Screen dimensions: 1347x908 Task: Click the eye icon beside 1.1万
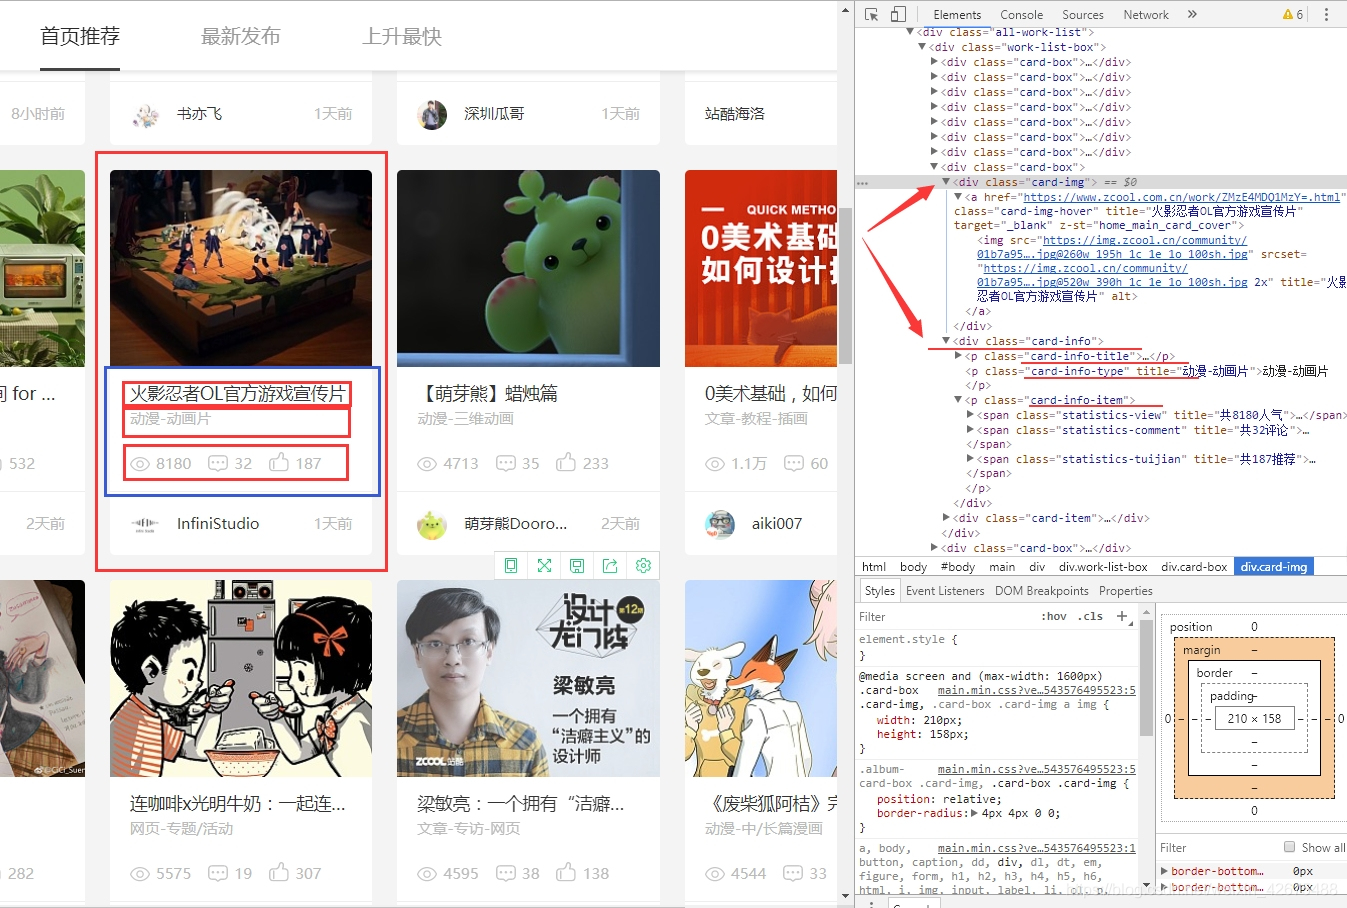tap(715, 464)
